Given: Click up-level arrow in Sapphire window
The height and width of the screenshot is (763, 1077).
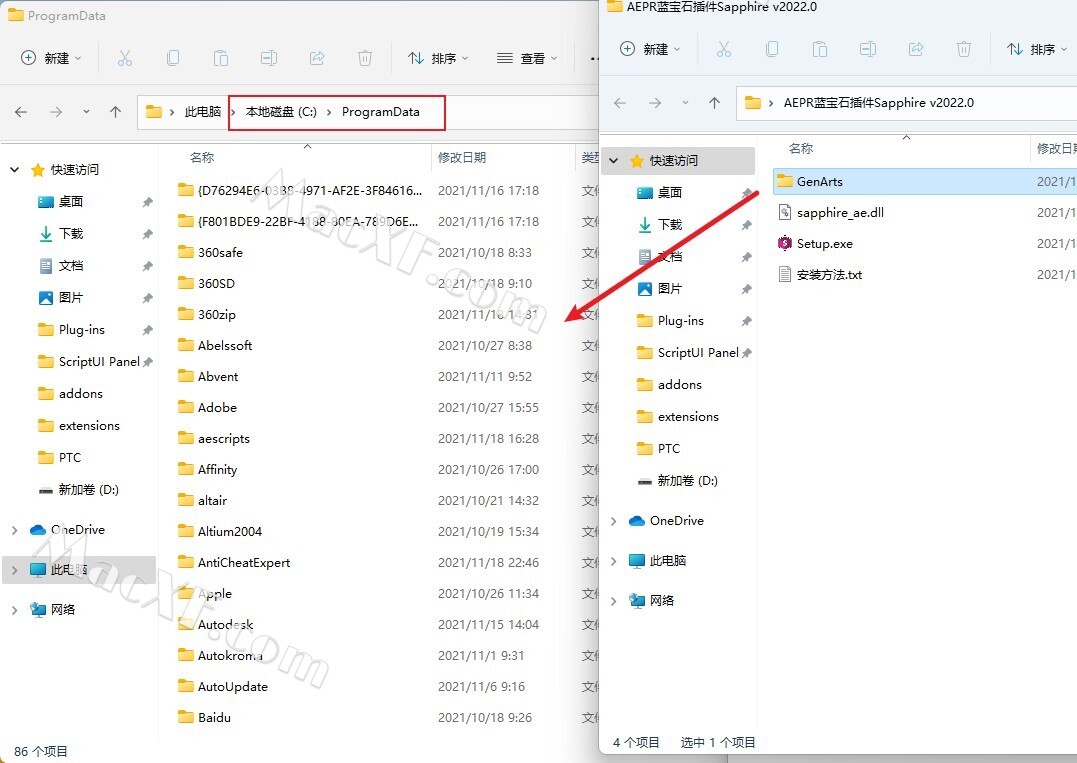Looking at the screenshot, I should 714,103.
